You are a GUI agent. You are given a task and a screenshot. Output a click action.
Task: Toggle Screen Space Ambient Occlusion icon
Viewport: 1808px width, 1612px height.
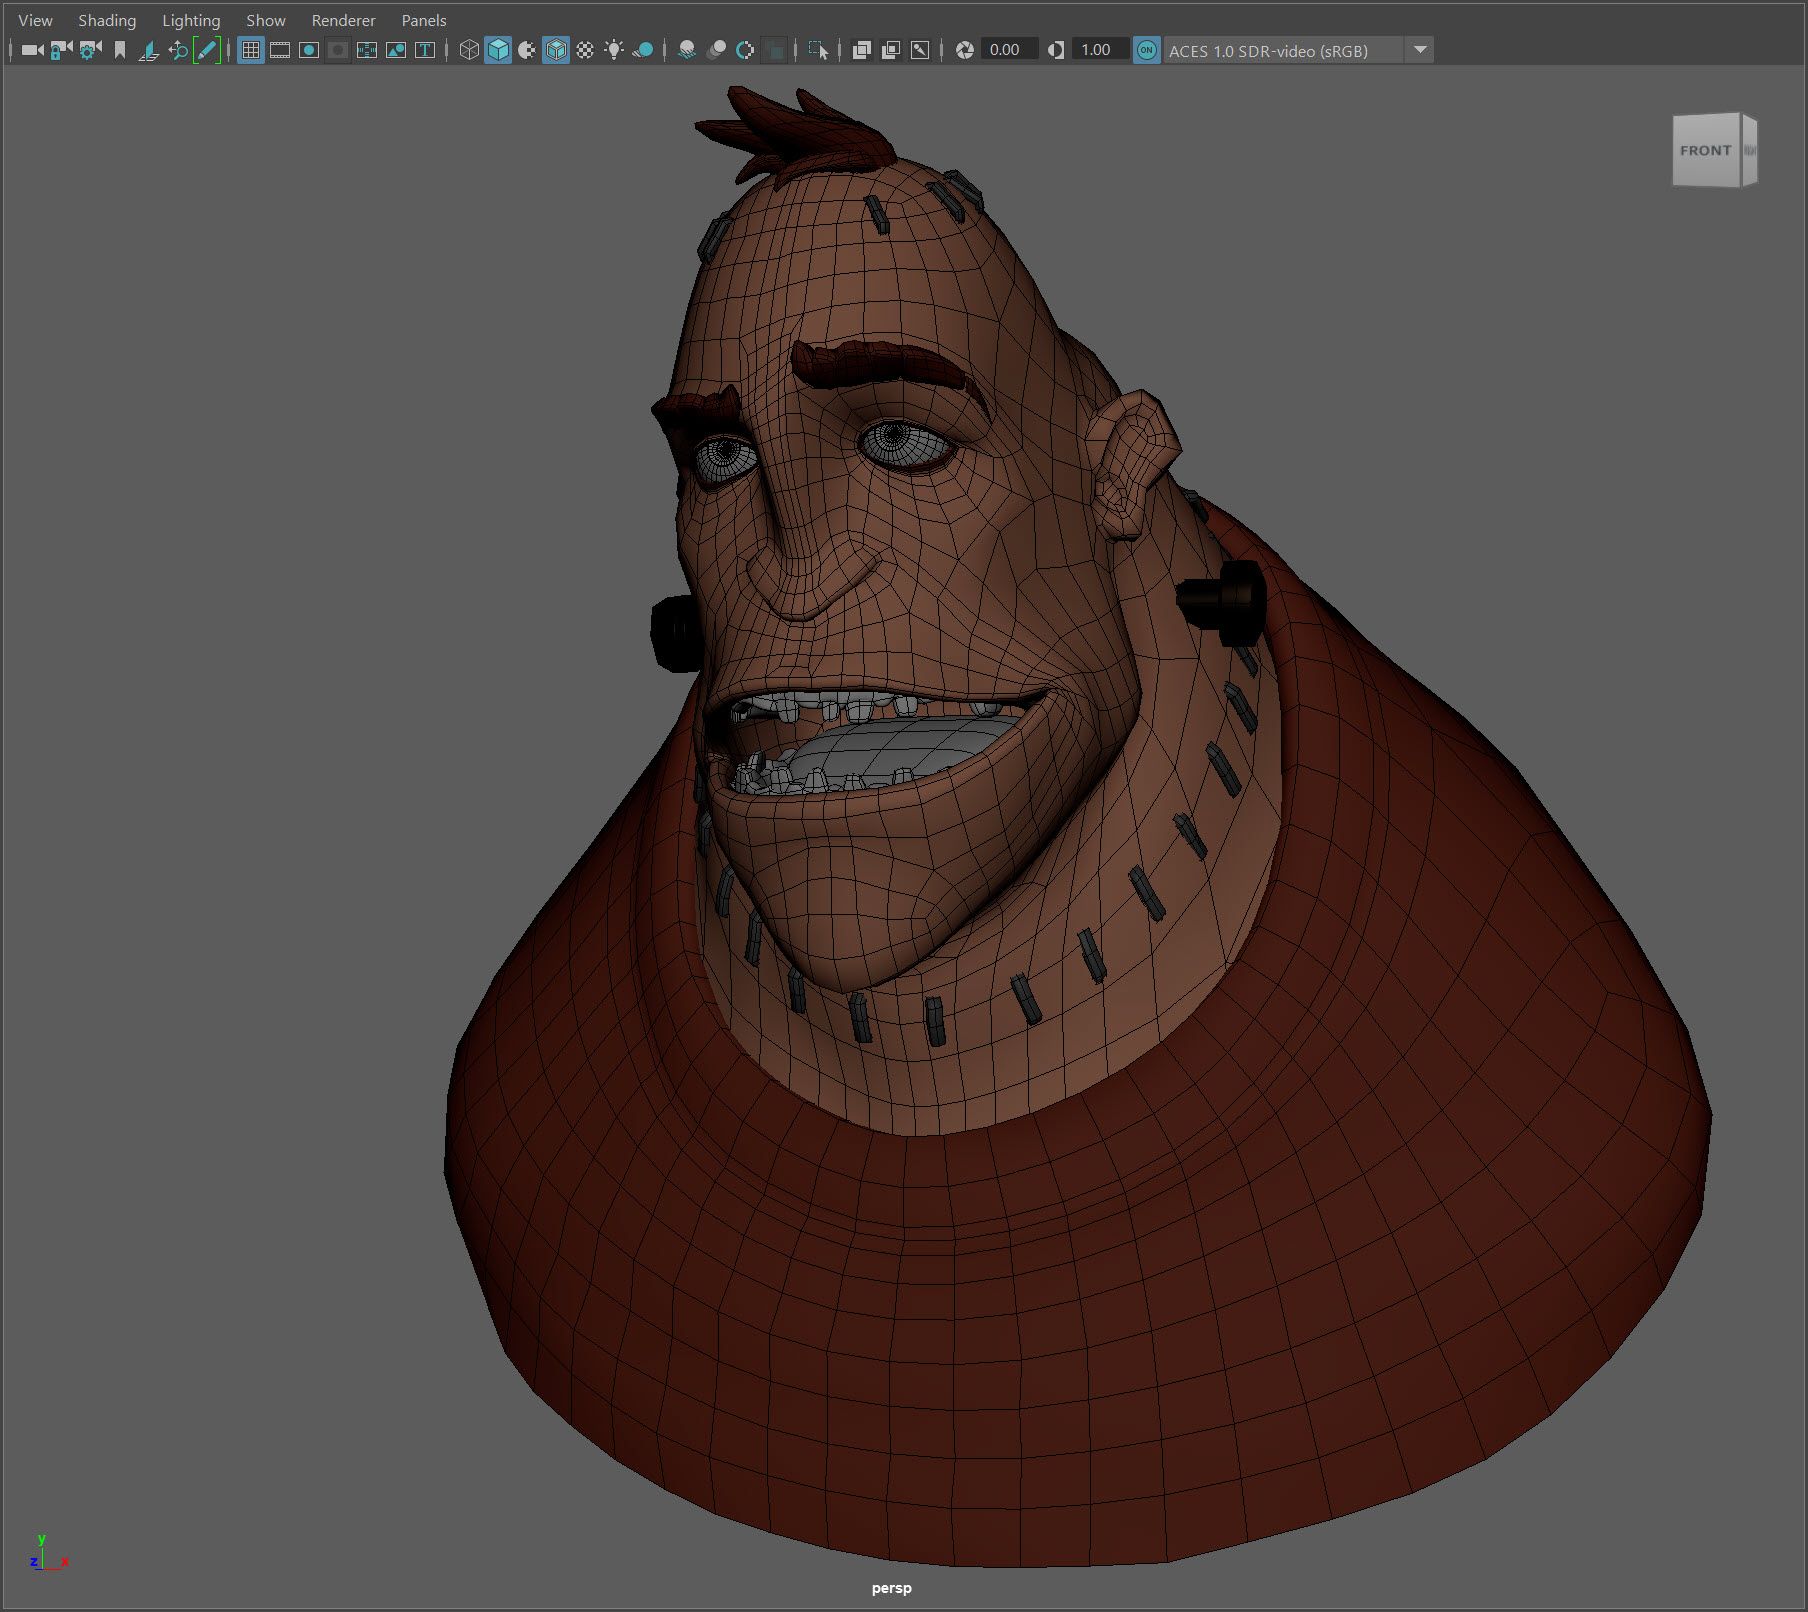tap(687, 50)
